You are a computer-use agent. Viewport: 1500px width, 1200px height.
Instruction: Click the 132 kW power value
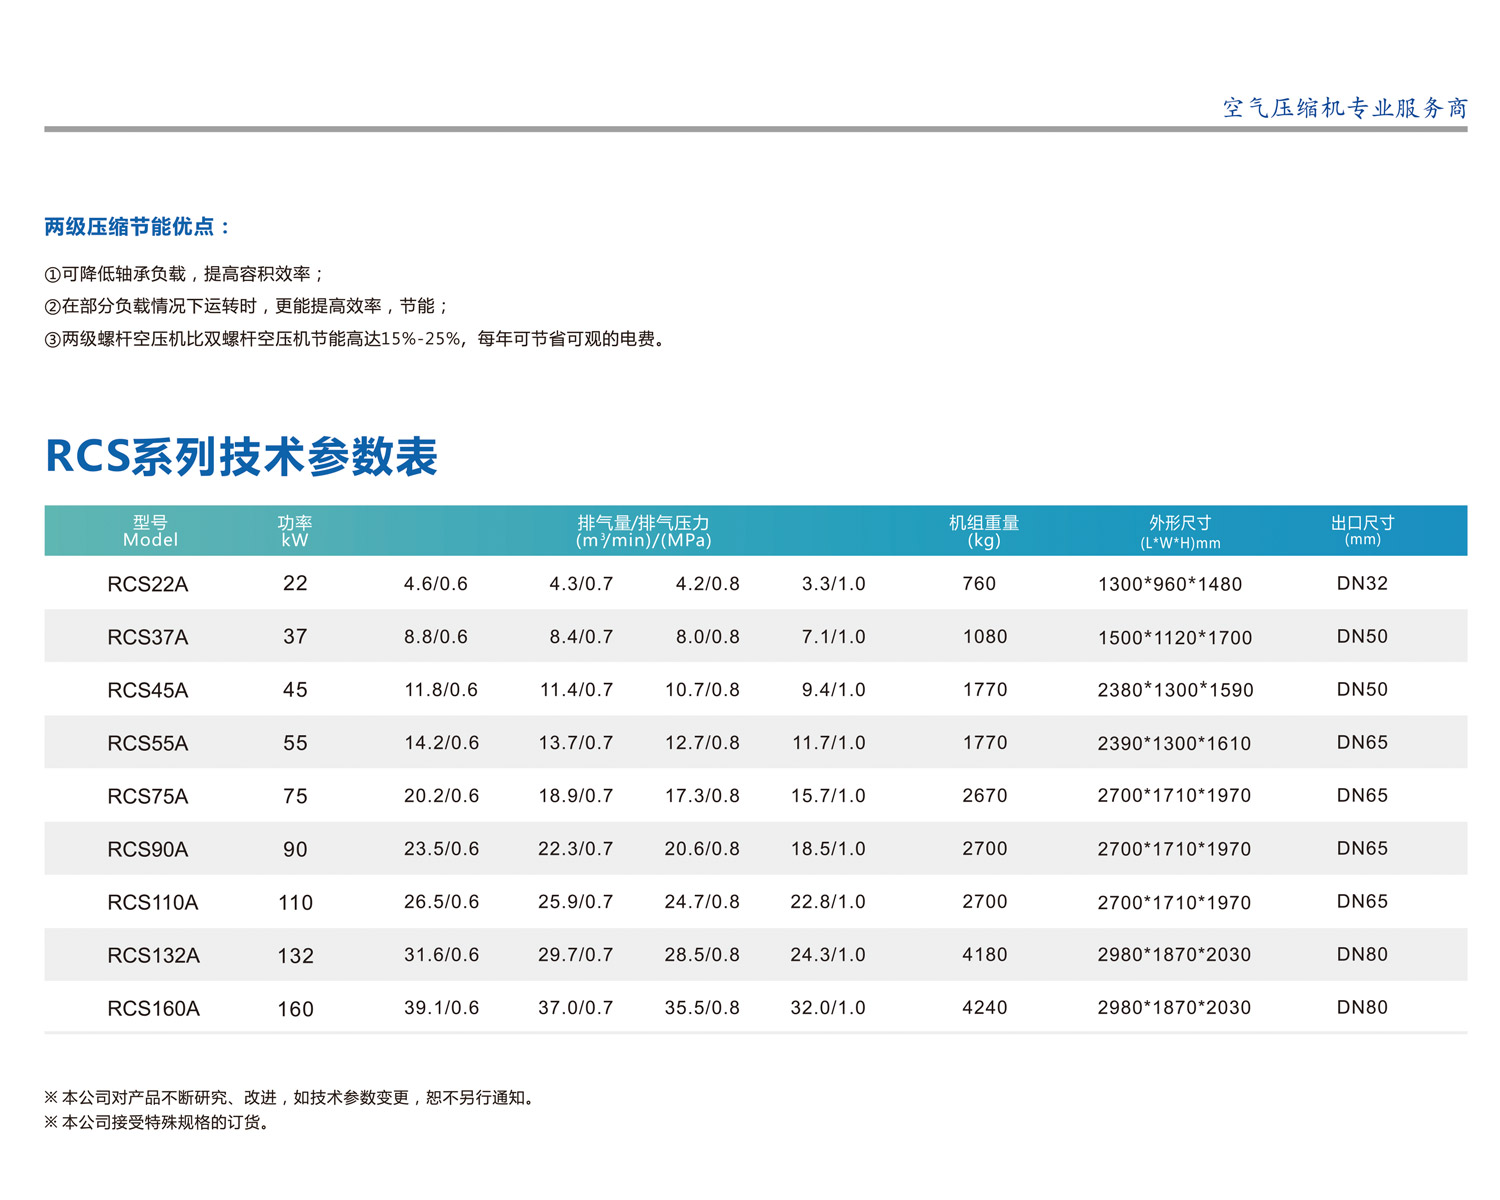[295, 956]
